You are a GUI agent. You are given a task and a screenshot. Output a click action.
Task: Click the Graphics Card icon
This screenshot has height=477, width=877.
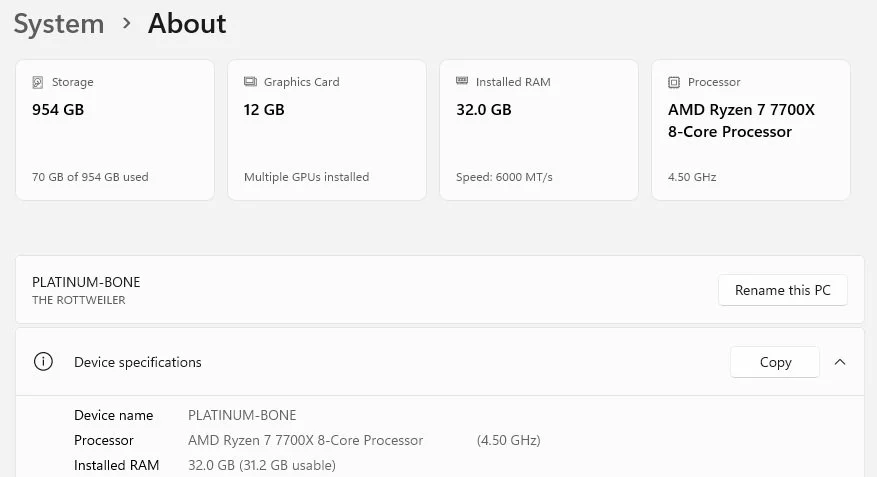pos(250,82)
